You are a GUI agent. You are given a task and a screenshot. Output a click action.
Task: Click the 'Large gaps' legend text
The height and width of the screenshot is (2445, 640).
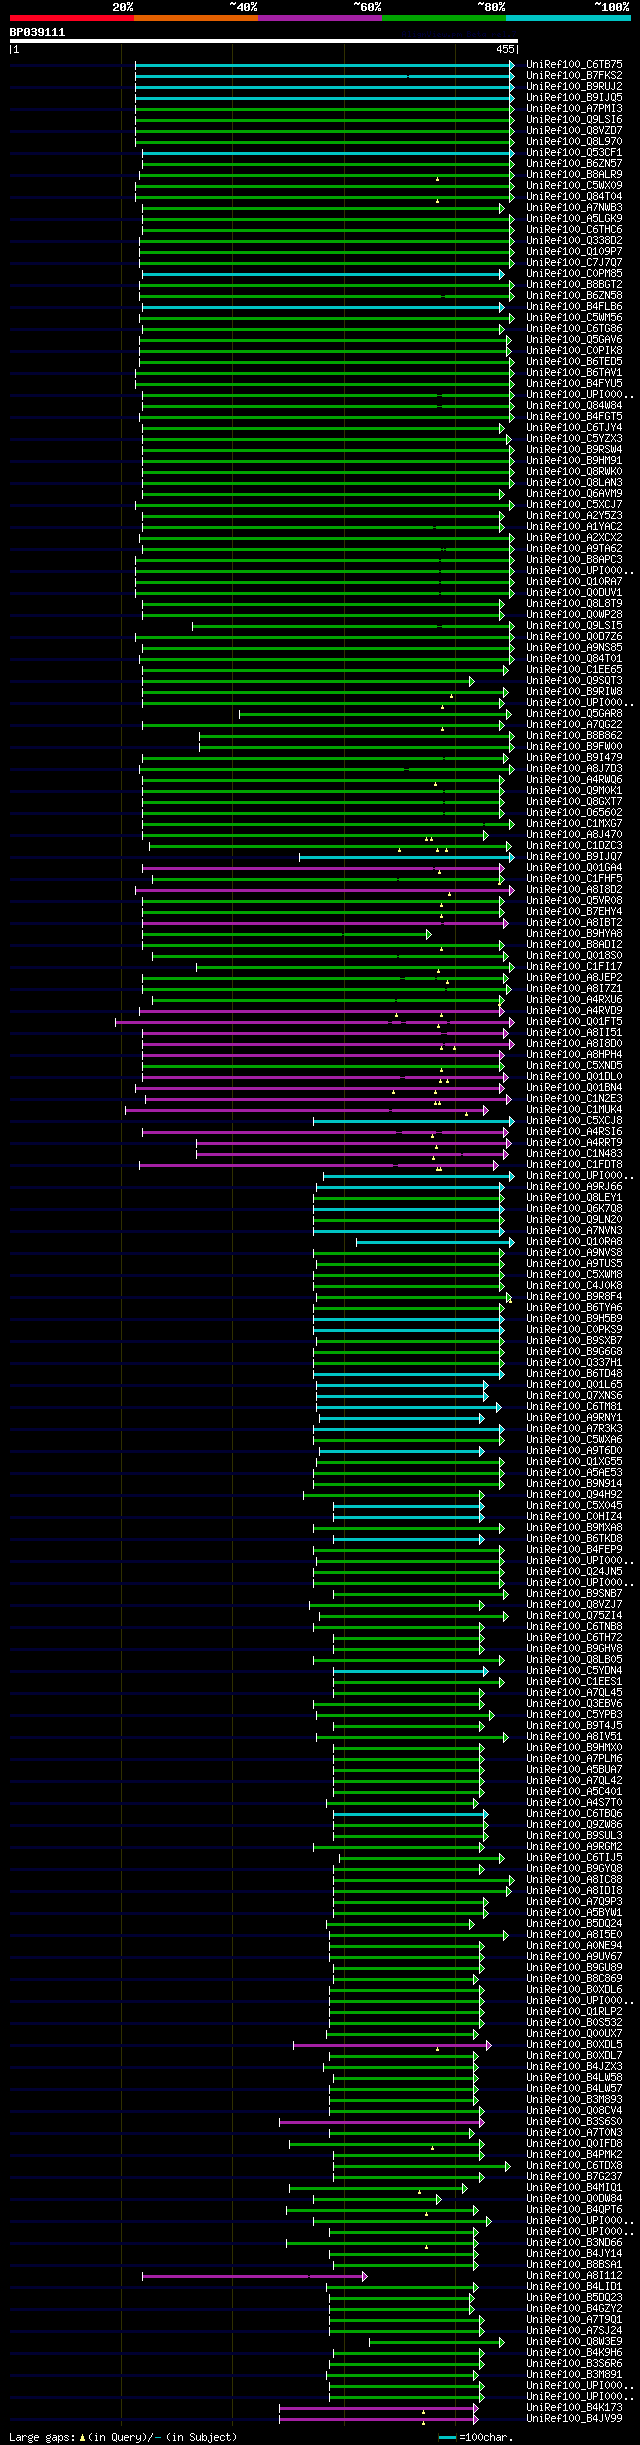pos(123,2437)
